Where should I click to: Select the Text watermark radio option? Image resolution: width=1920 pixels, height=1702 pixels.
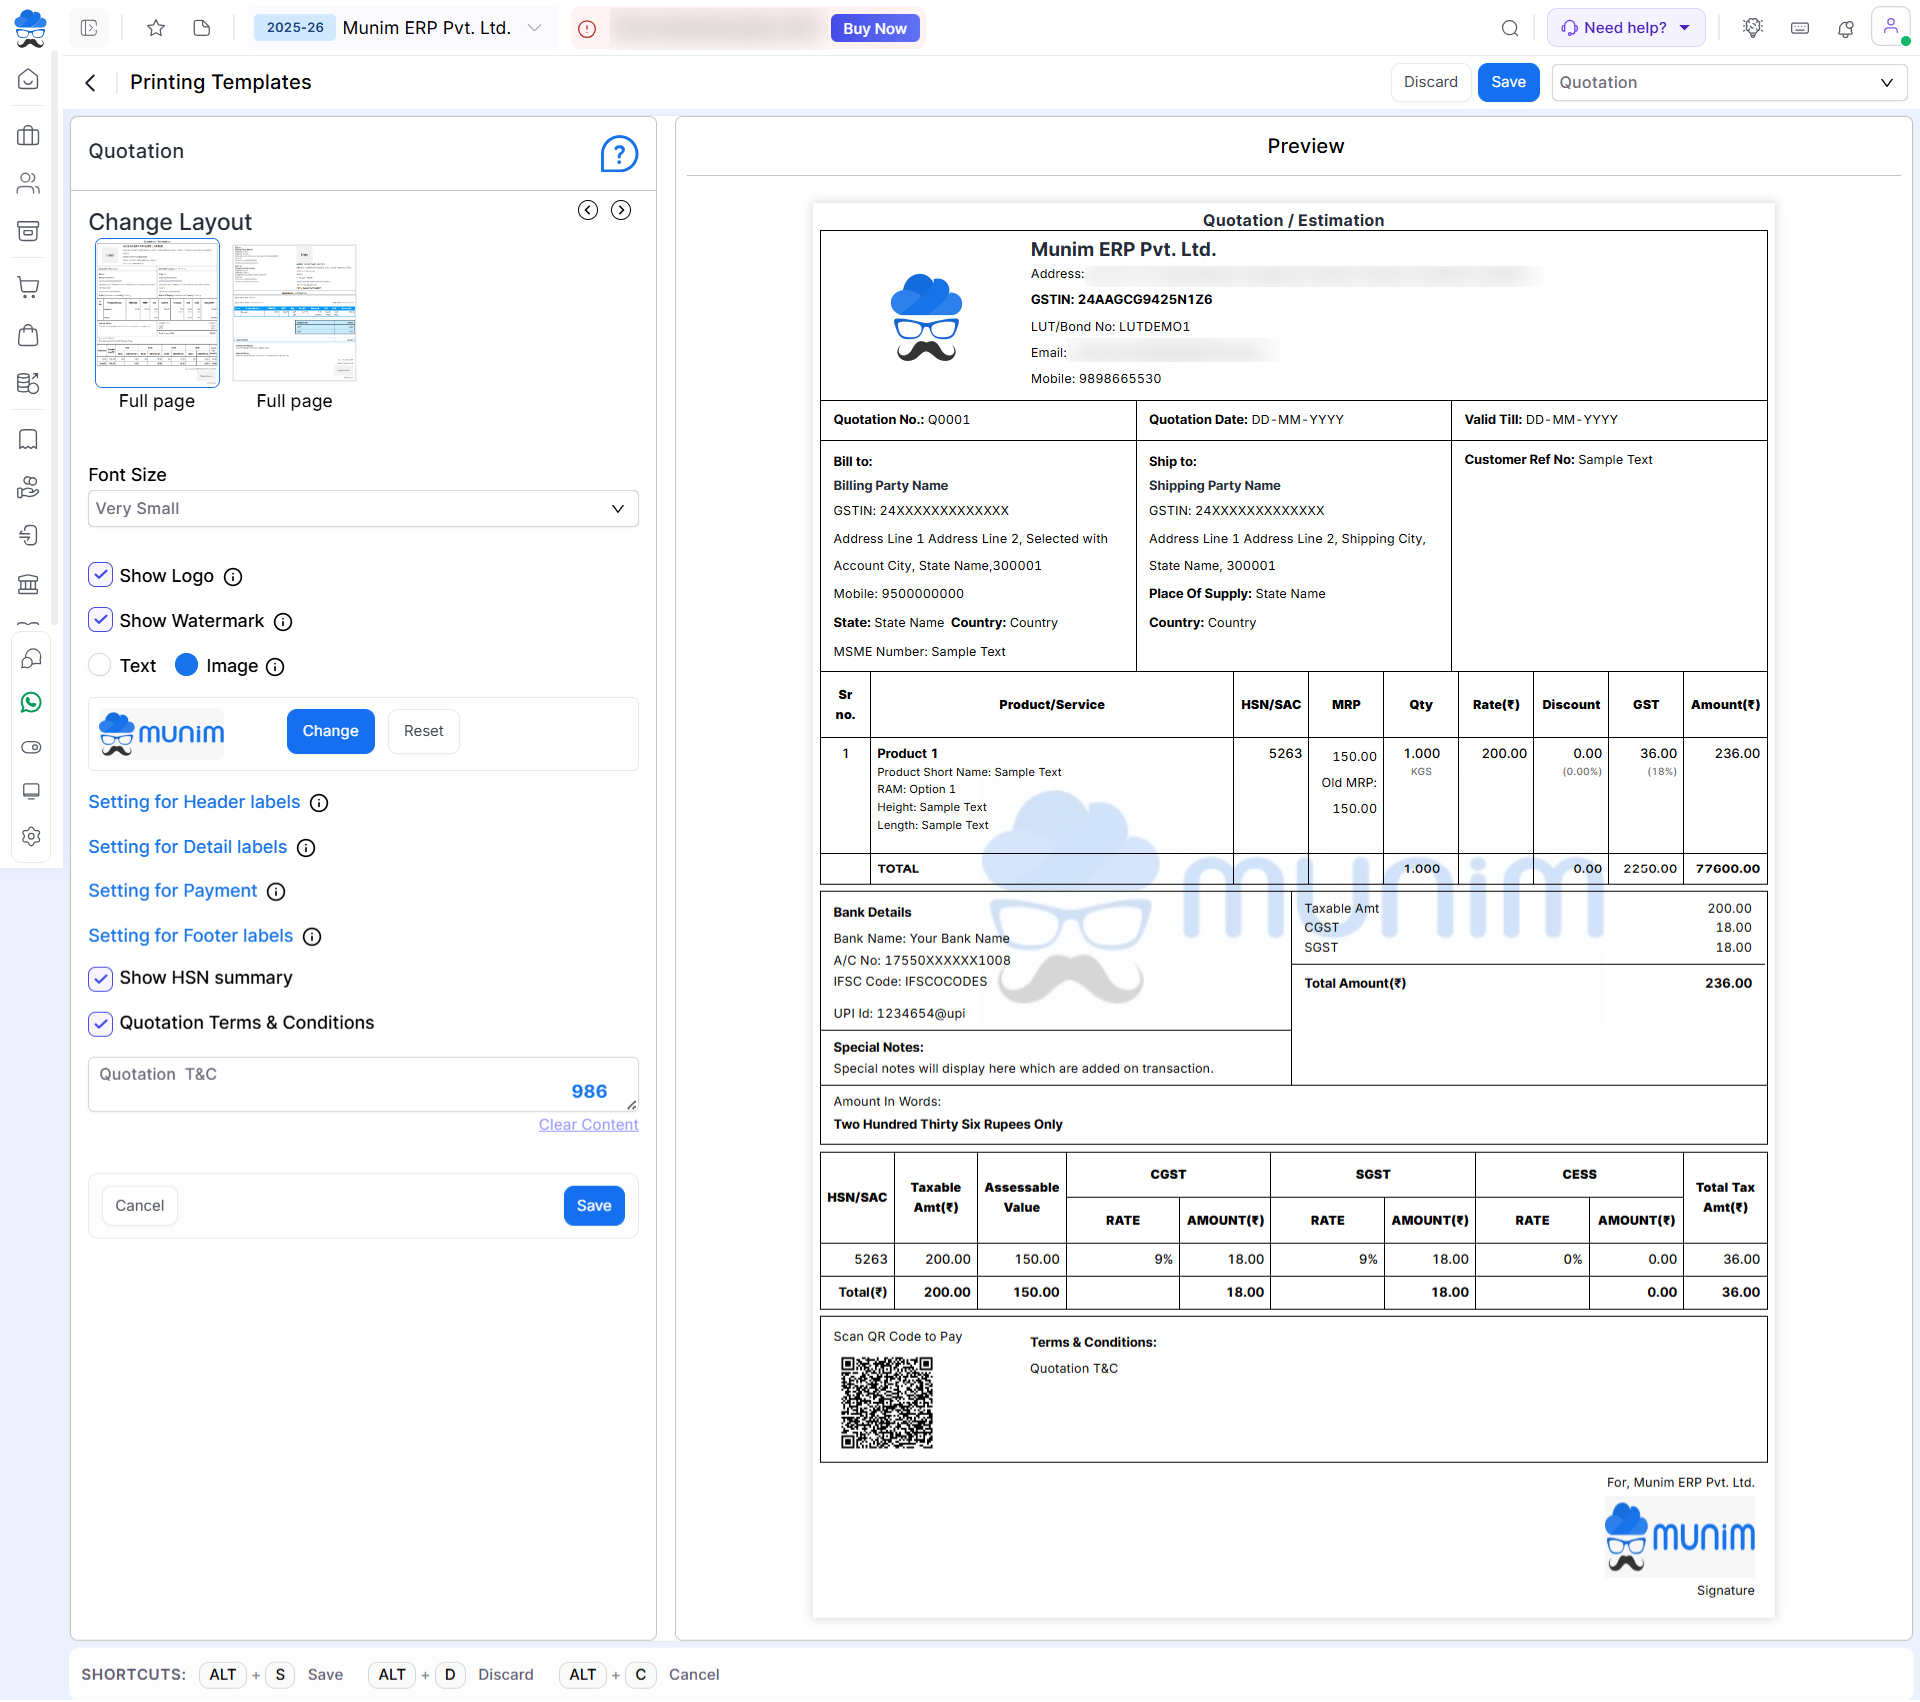pos(100,665)
